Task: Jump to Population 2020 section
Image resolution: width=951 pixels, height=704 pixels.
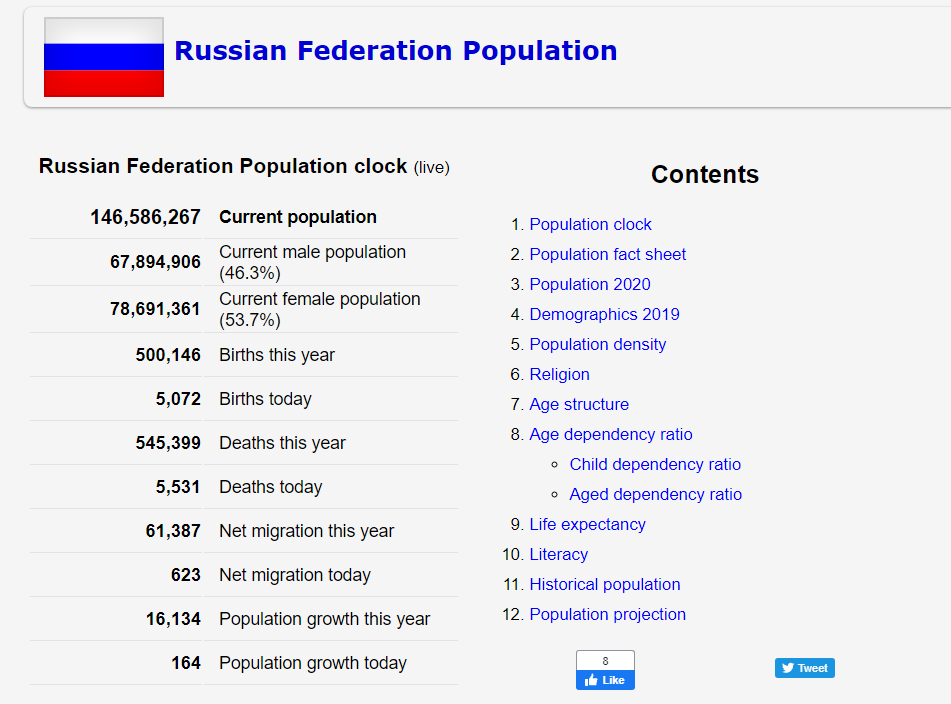Action: [590, 285]
